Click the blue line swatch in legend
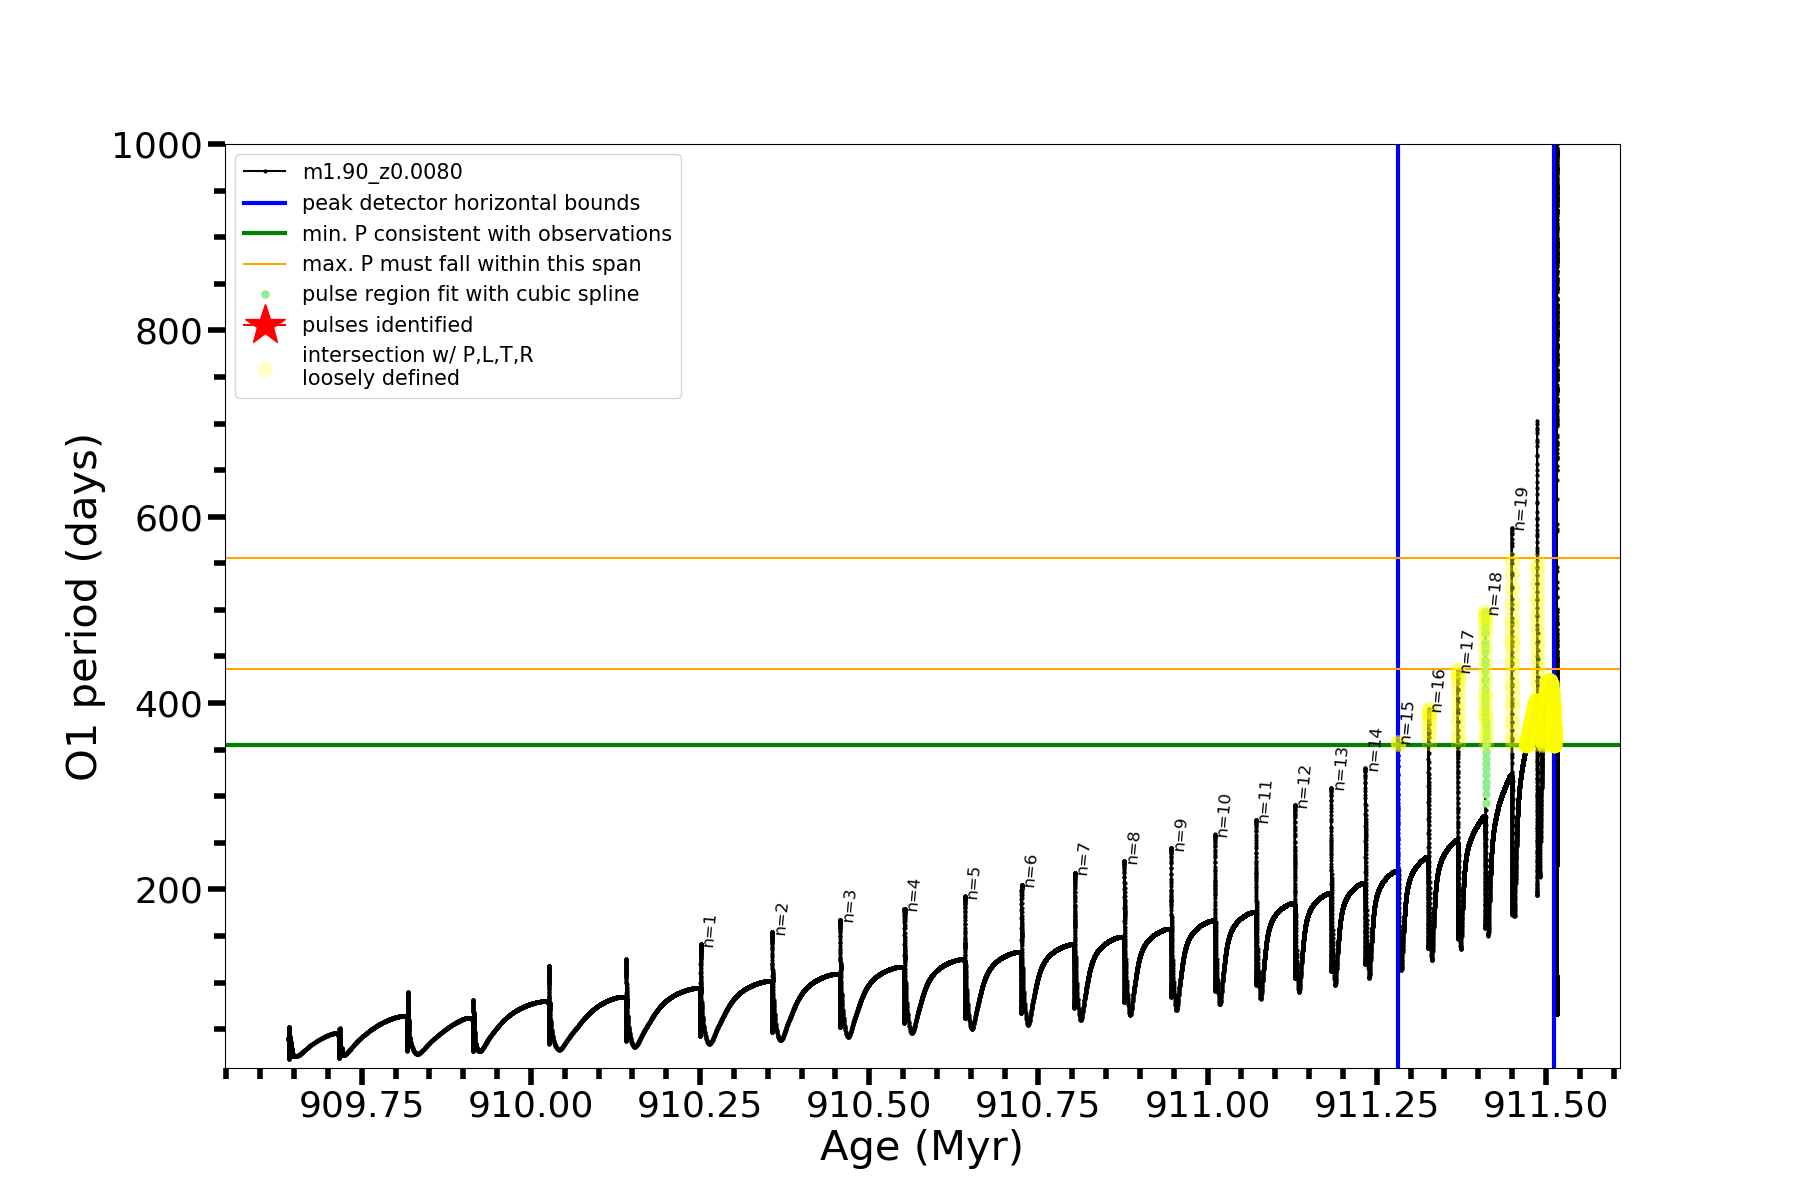The image size is (1800, 1200). point(265,203)
